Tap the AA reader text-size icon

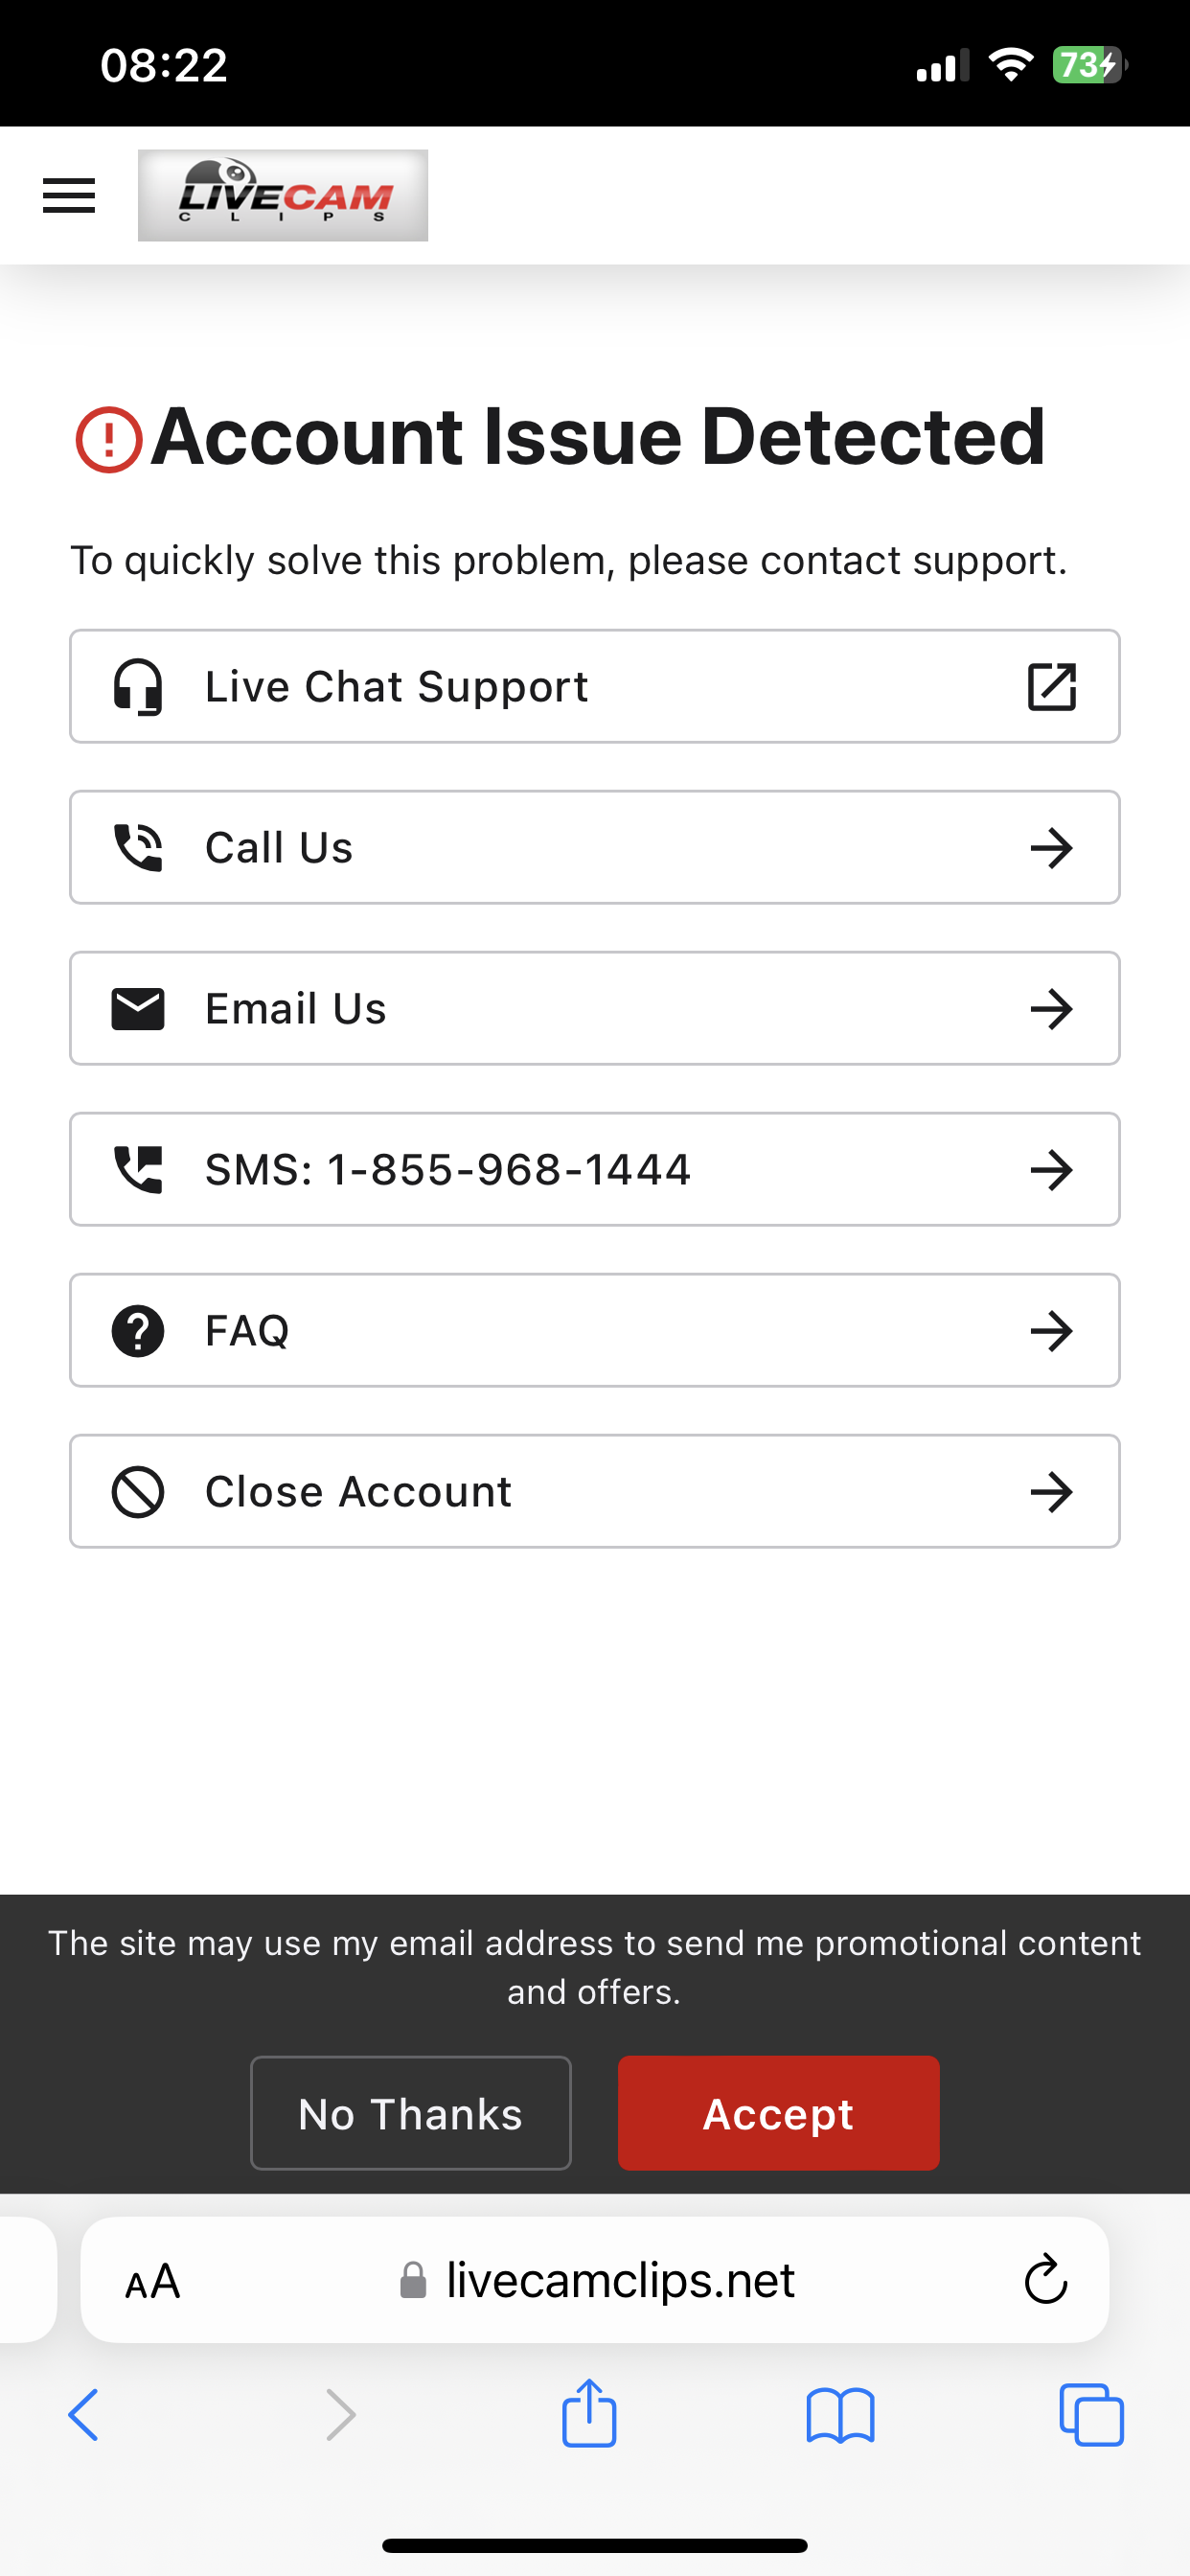[x=152, y=2281]
